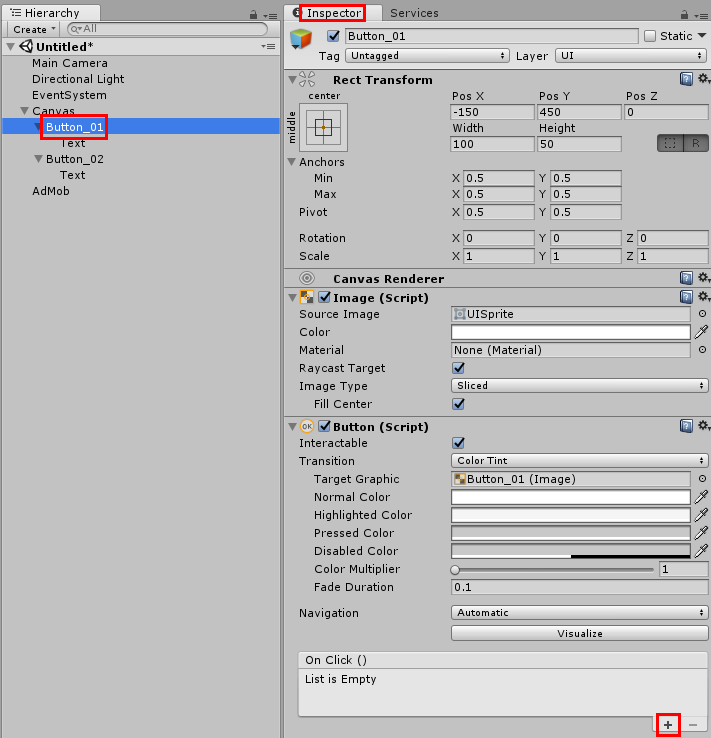This screenshot has height=738, width=711.
Task: Open Rect Transform gear settings menu
Action: pos(703,79)
